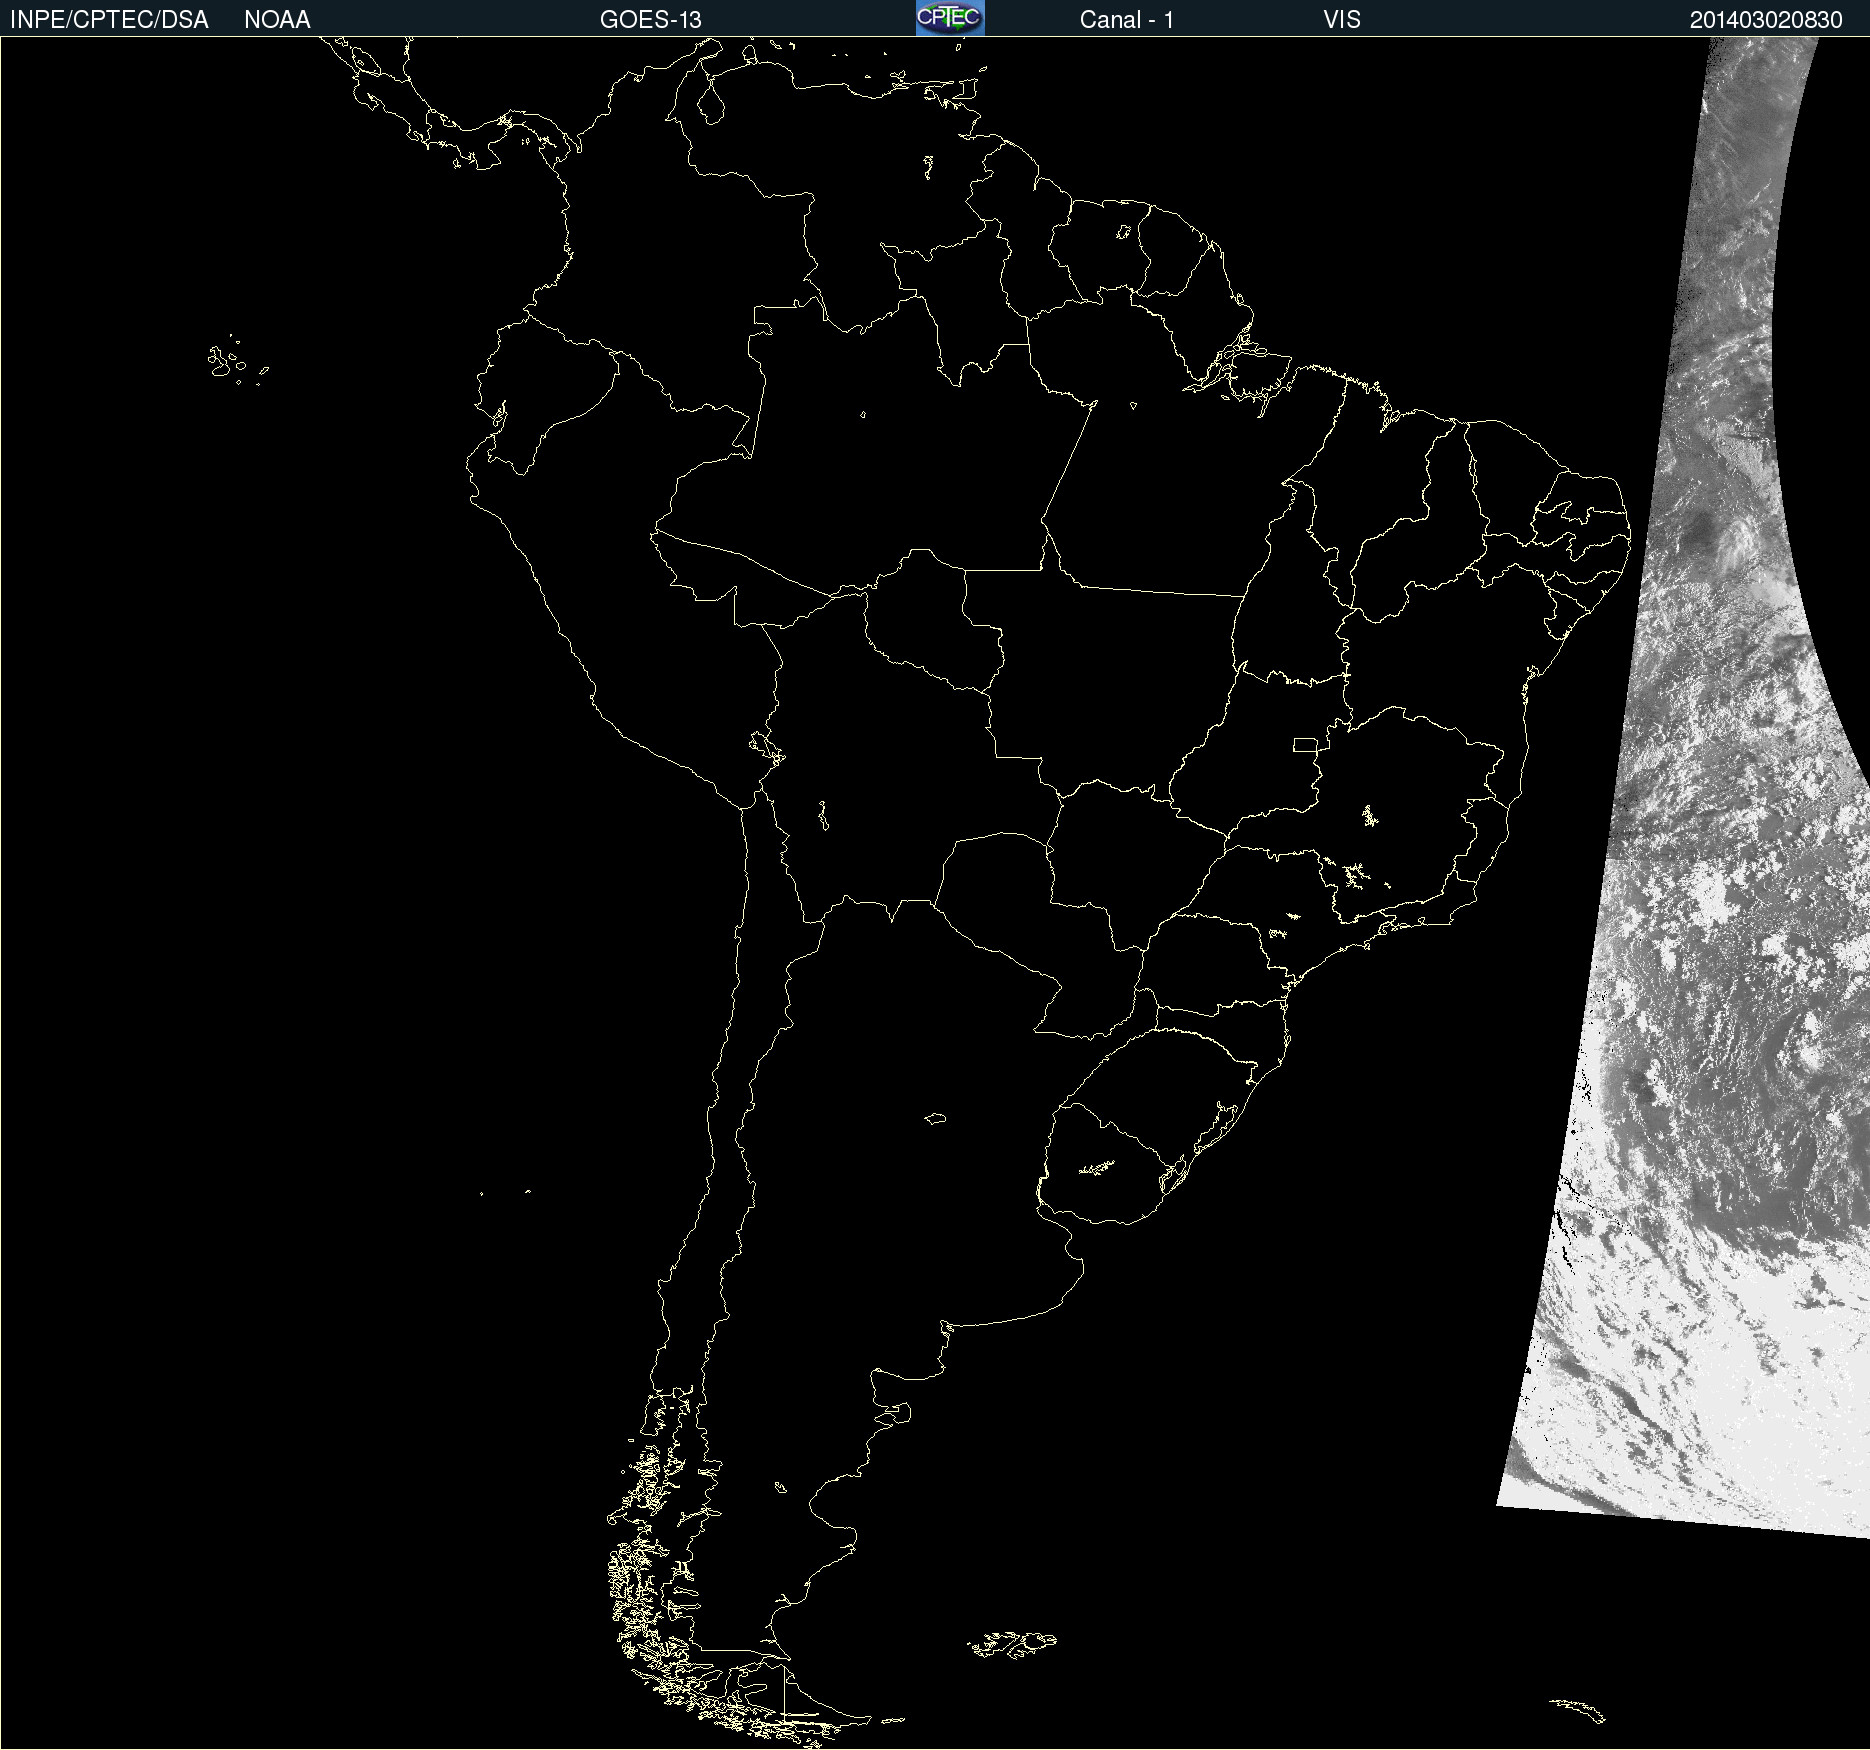The width and height of the screenshot is (1870, 1750).
Task: Click the South Georgia island outline
Action: coord(1577,1709)
